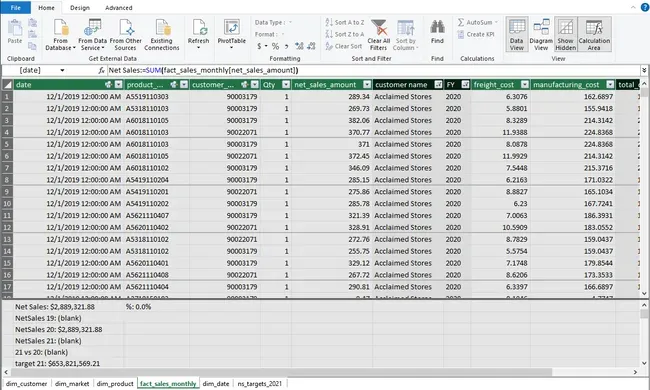Open Existing Connections
The width and height of the screenshot is (650, 390).
tap(162, 35)
